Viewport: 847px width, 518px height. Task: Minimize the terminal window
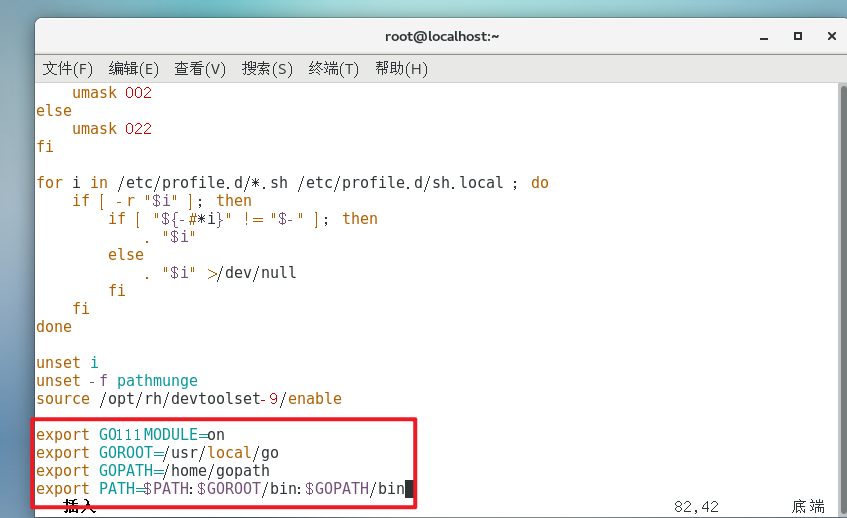pyautogui.click(x=765, y=36)
